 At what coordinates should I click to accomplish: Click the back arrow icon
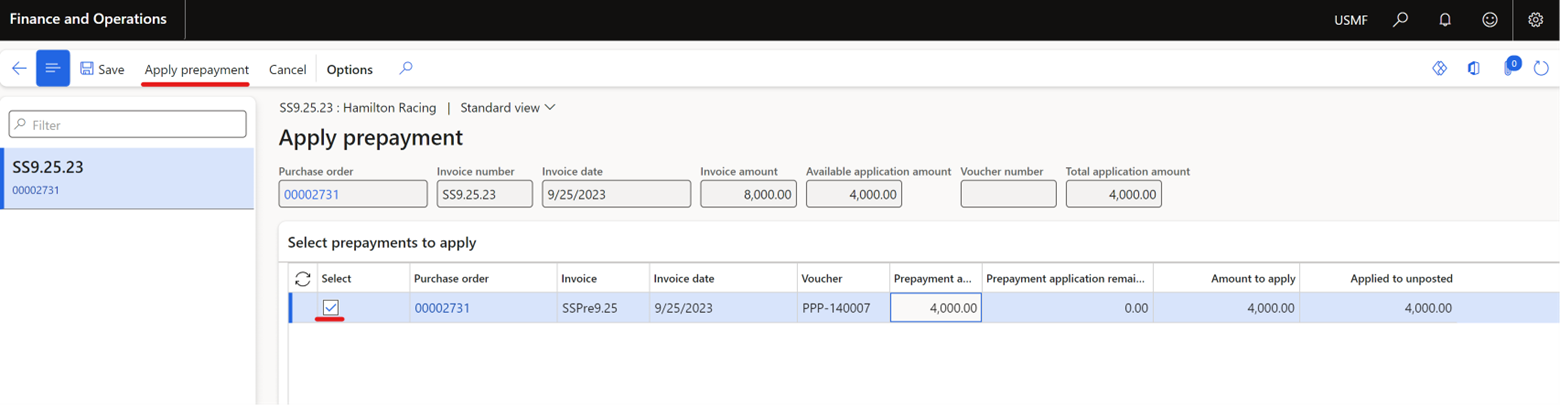coord(19,69)
